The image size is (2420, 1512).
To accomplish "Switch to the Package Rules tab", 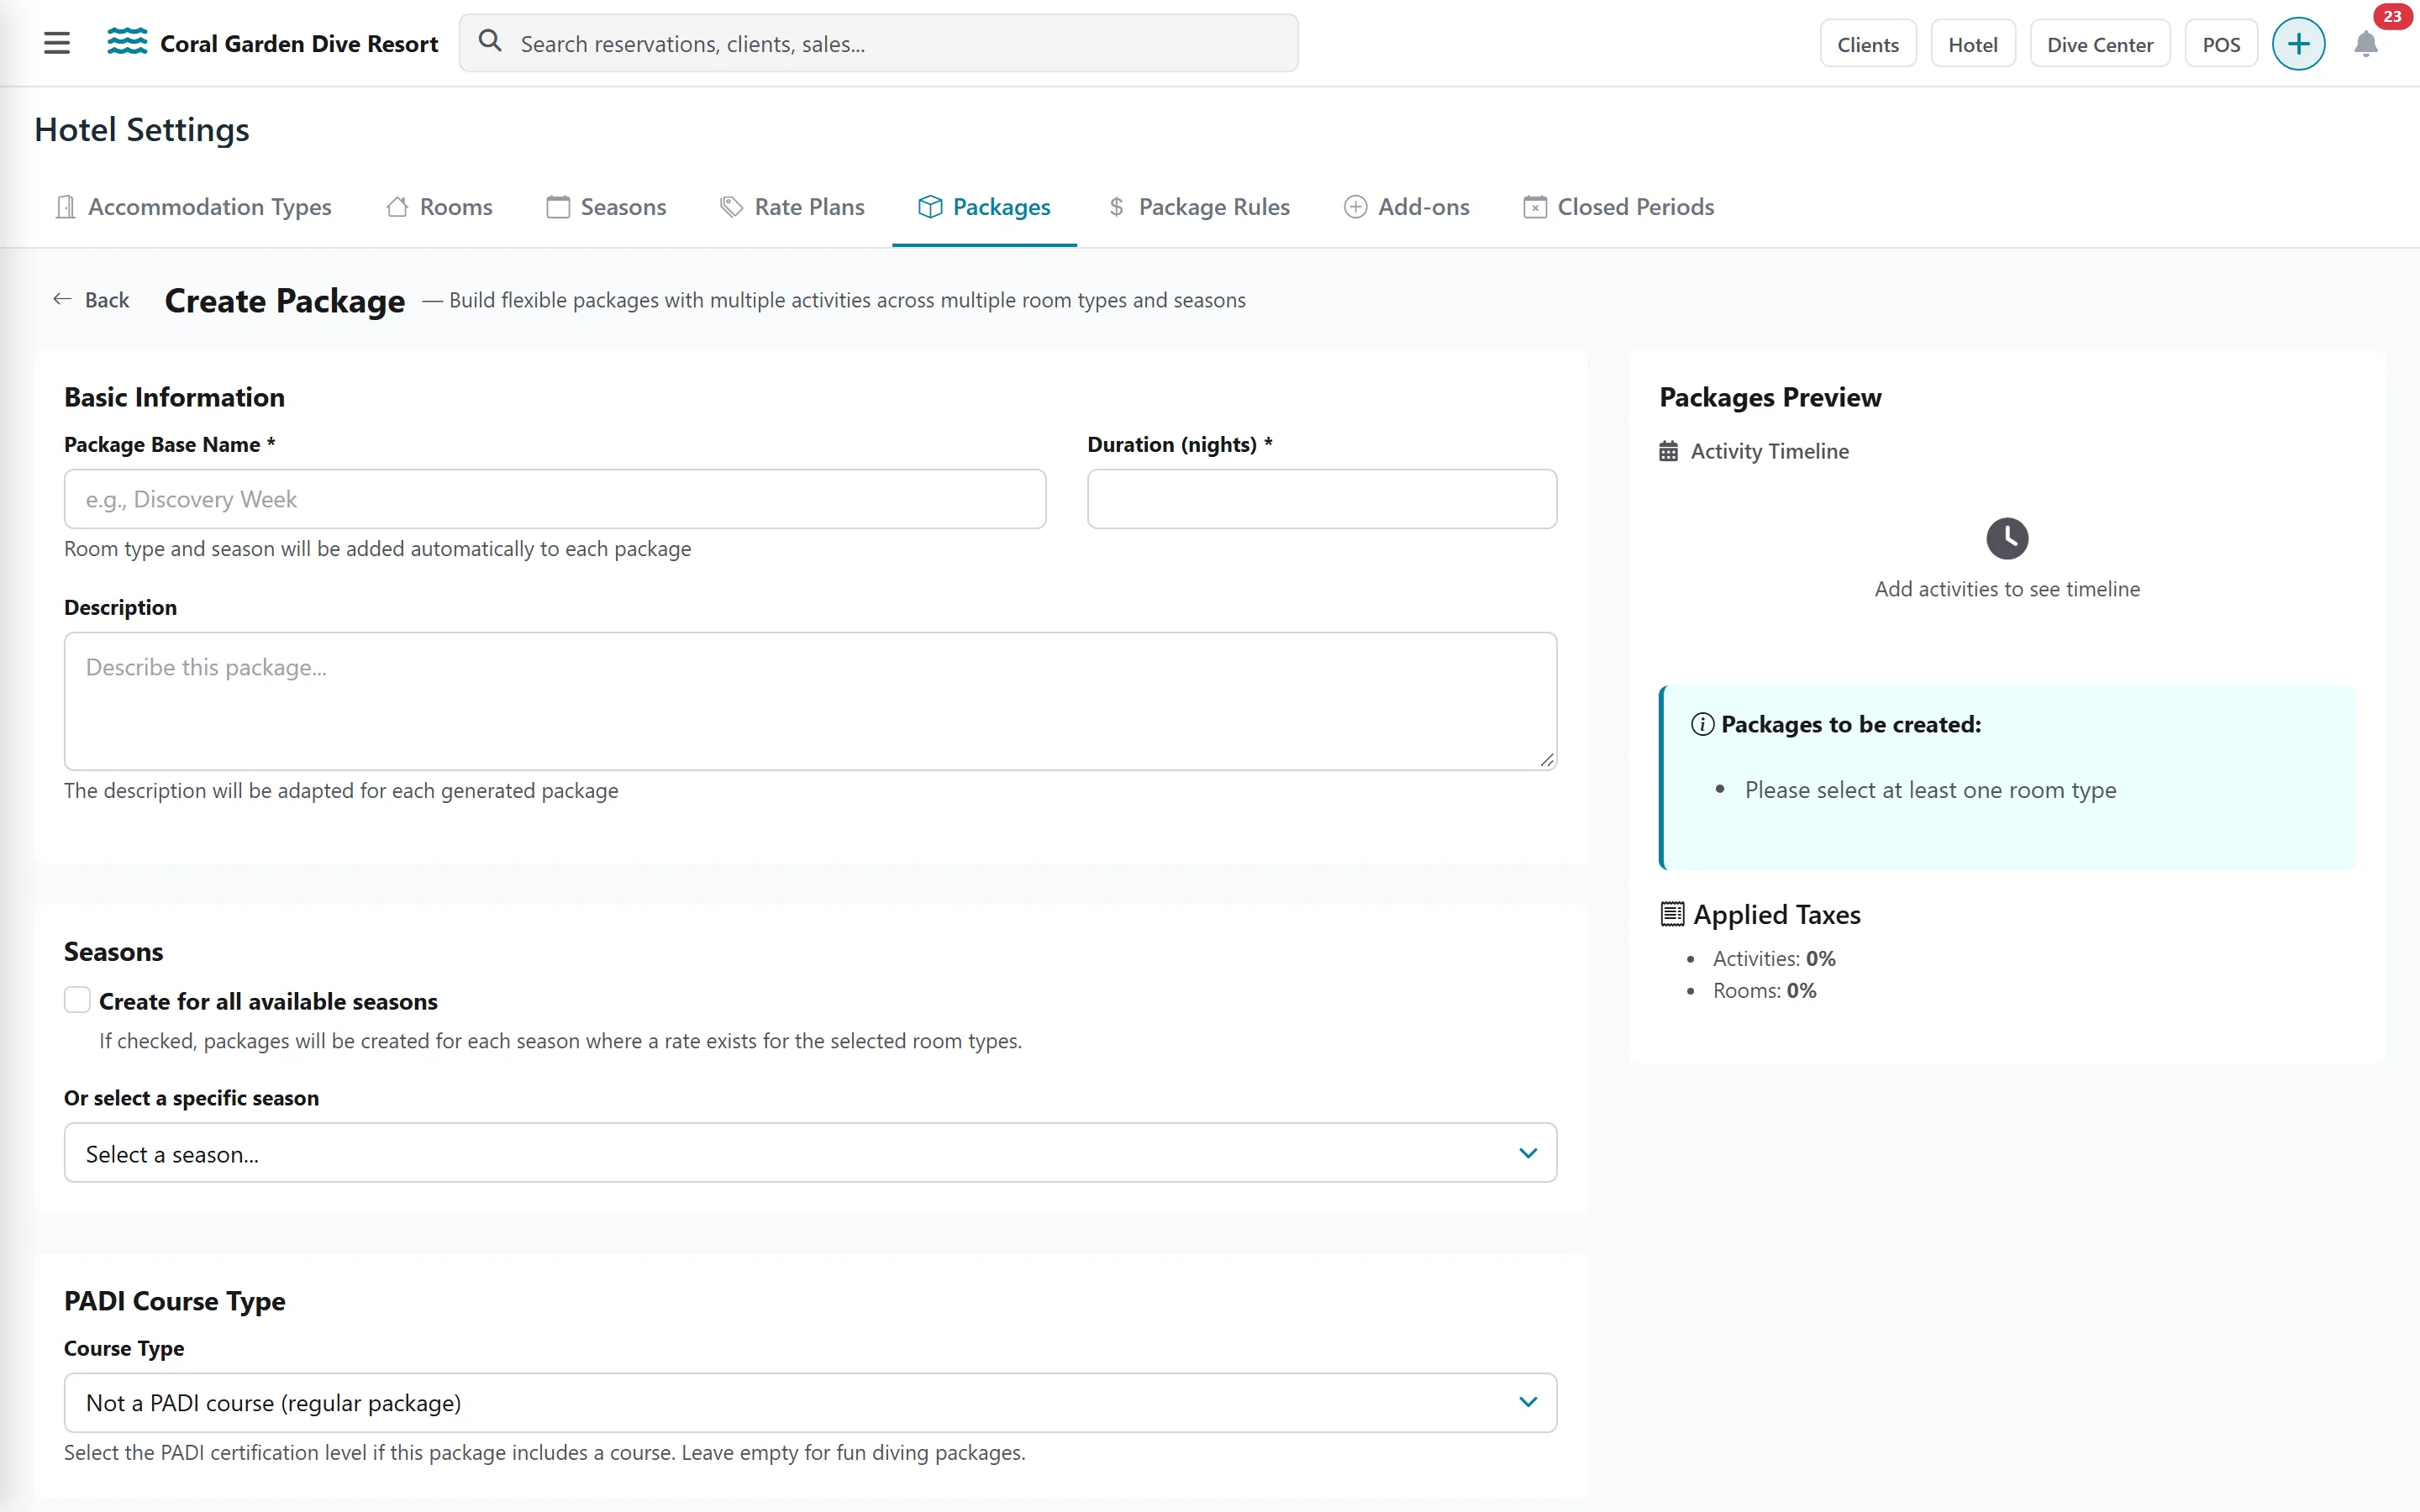I will tap(1198, 207).
